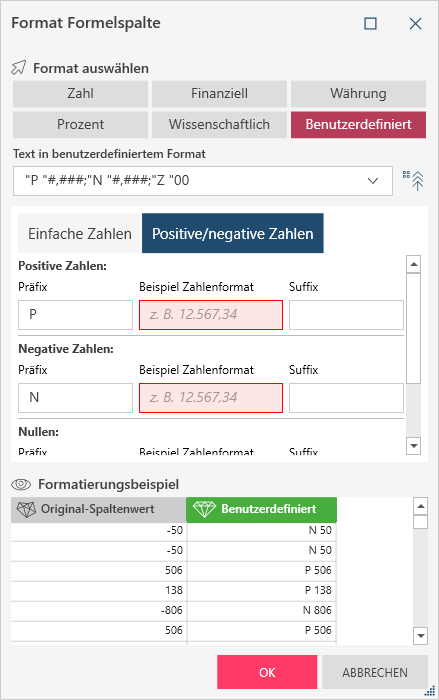Image resolution: width=439 pixels, height=700 pixels.
Task: Click the Format auswählen rocket icon
Action: 19,68
